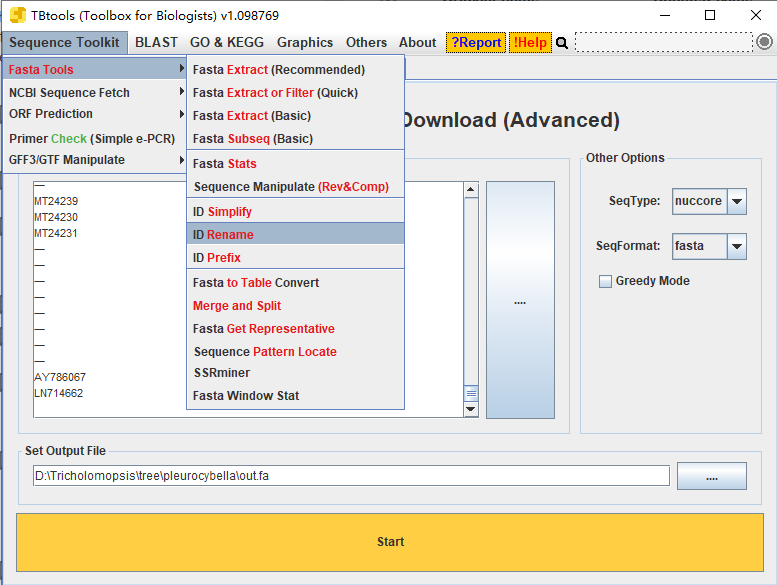Open the SeqType nuccore dropdown
777x585 pixels.
point(736,201)
